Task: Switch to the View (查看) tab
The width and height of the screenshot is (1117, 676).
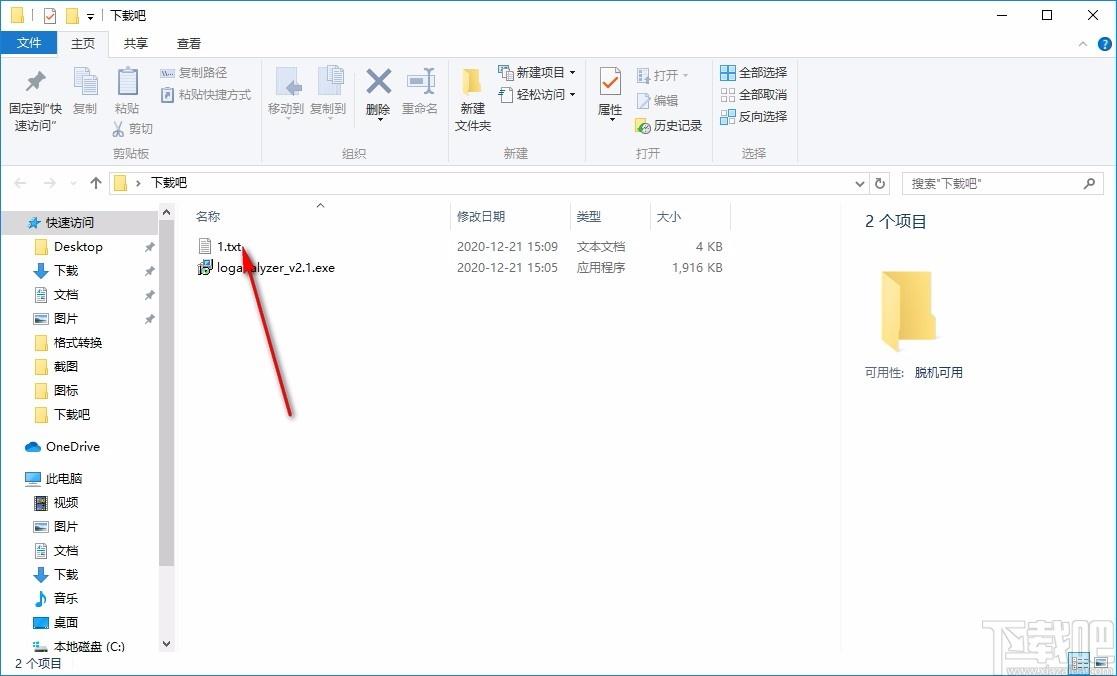Action: 189,43
